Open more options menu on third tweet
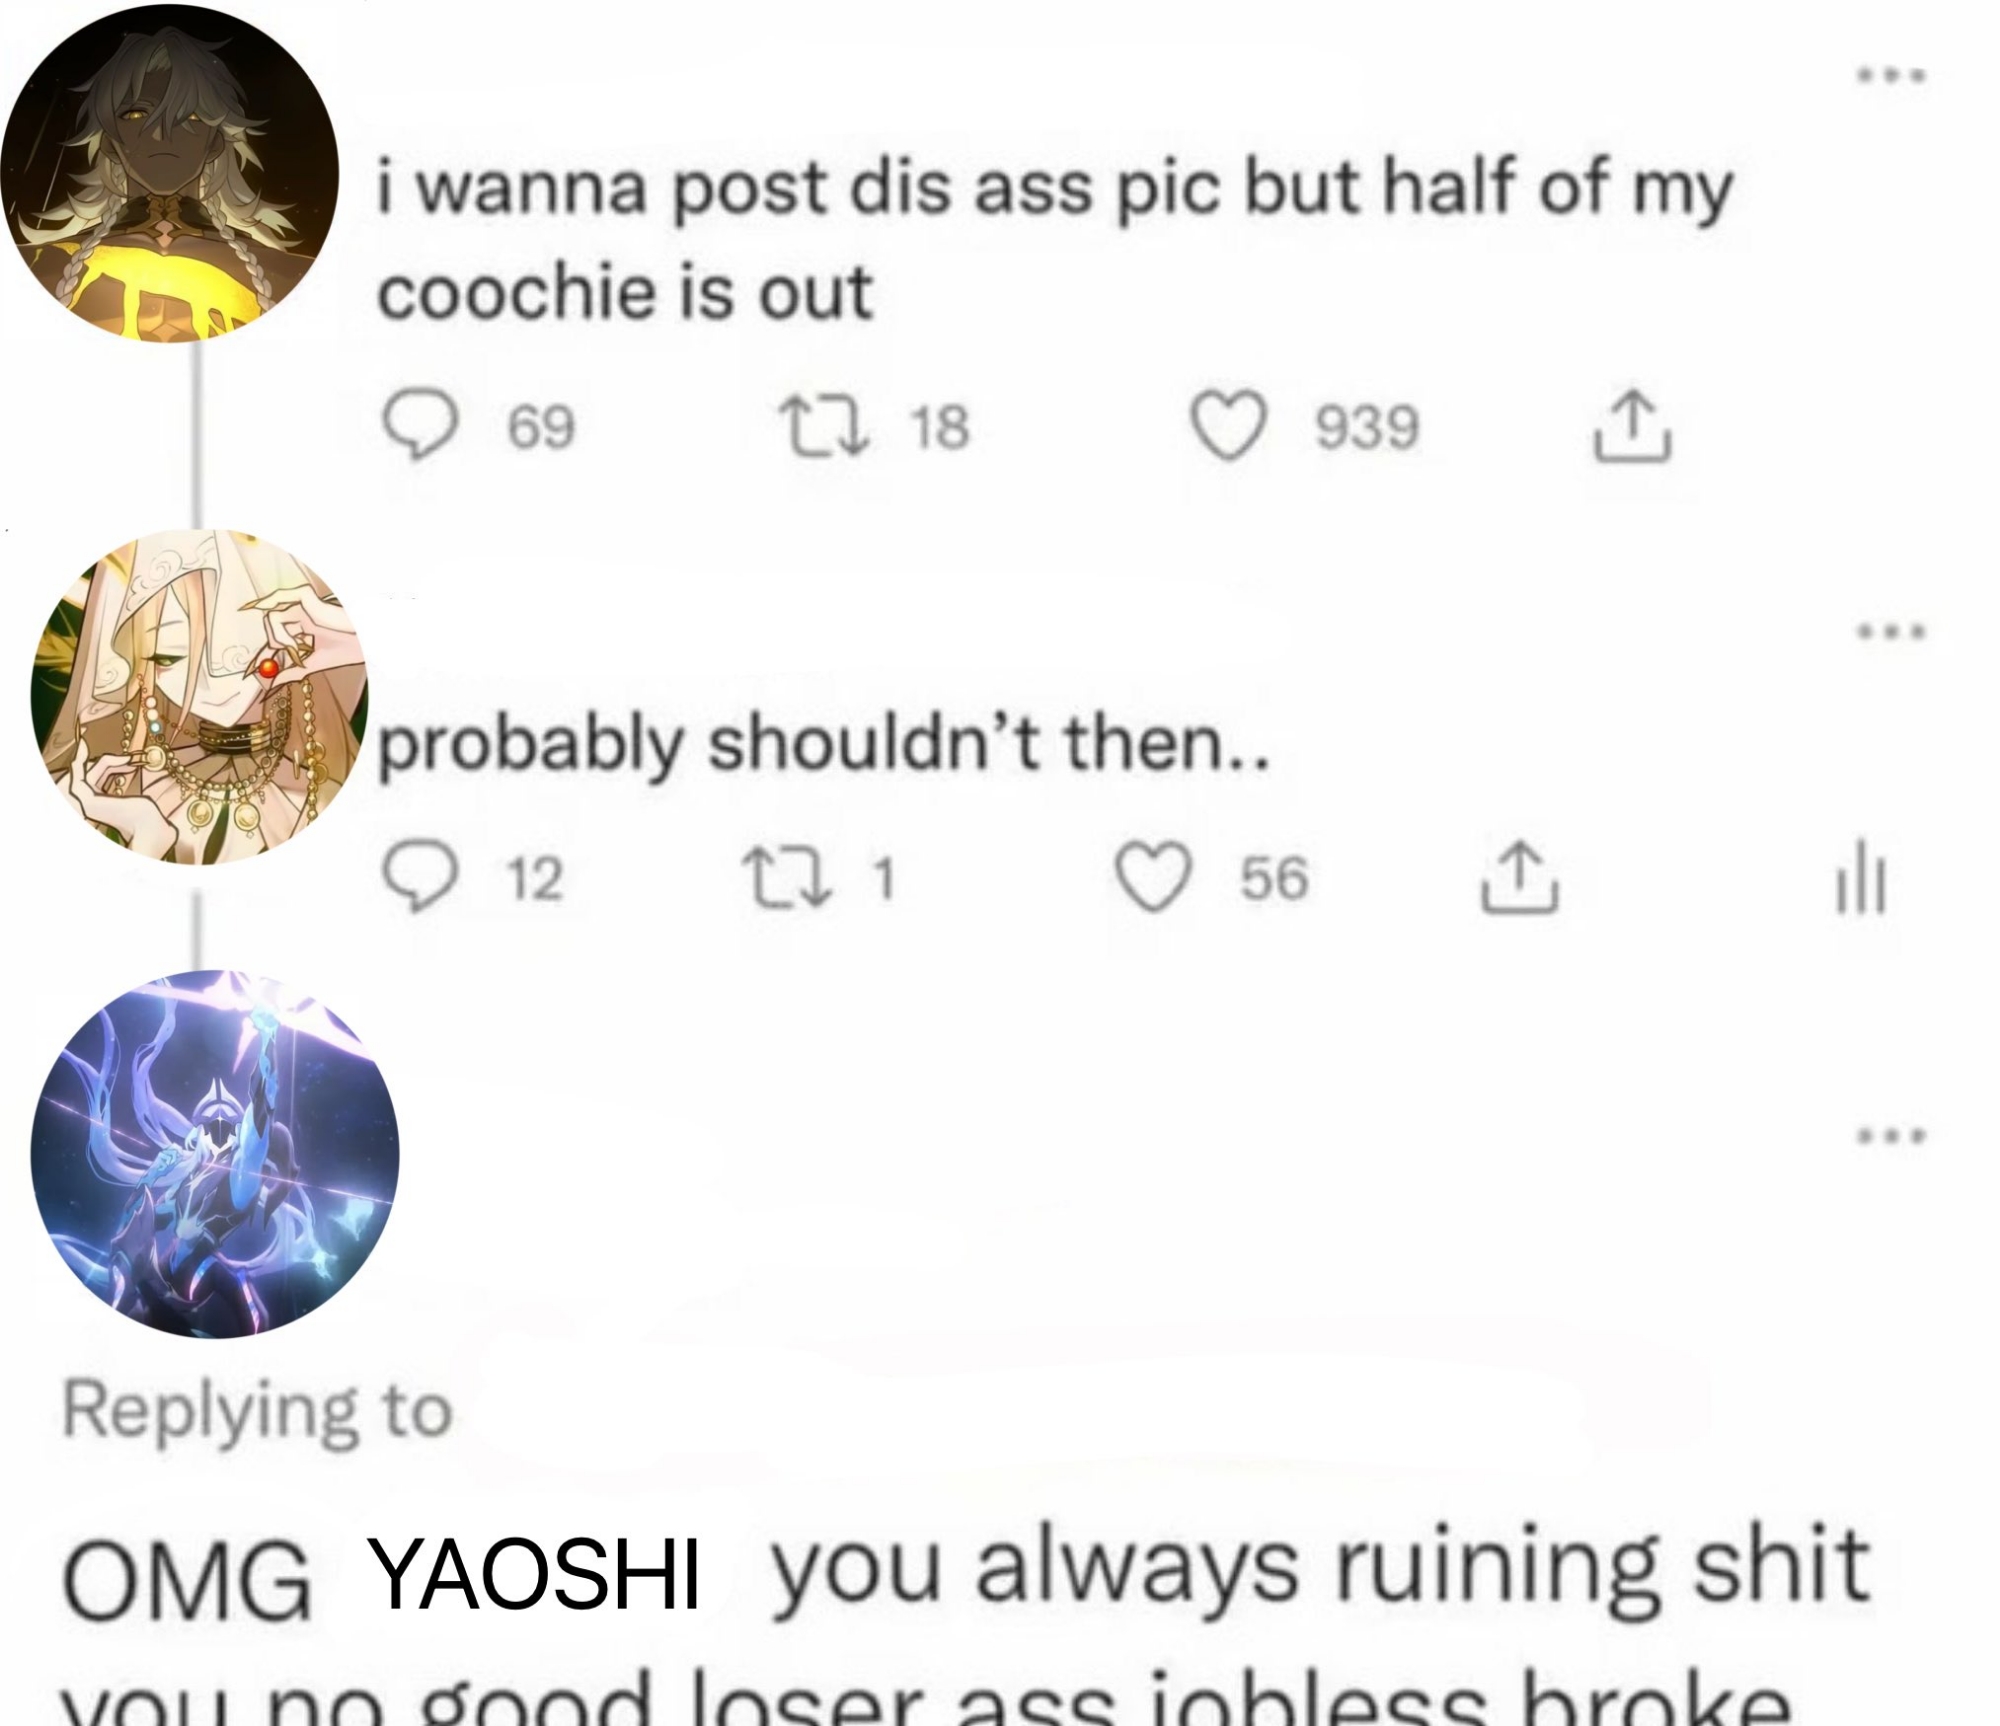The width and height of the screenshot is (2000, 1726). (x=1887, y=1135)
